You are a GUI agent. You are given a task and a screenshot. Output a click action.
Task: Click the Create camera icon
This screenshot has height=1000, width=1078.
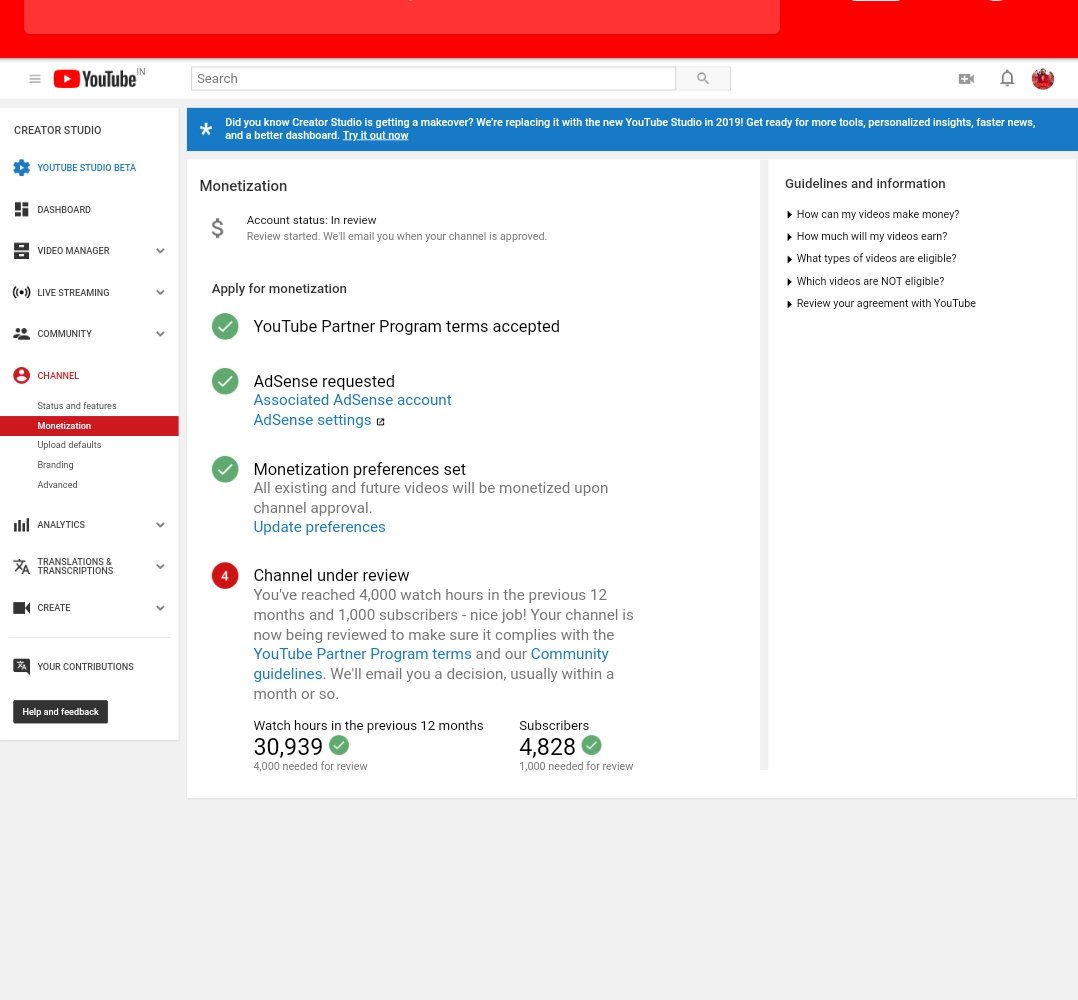(21, 608)
